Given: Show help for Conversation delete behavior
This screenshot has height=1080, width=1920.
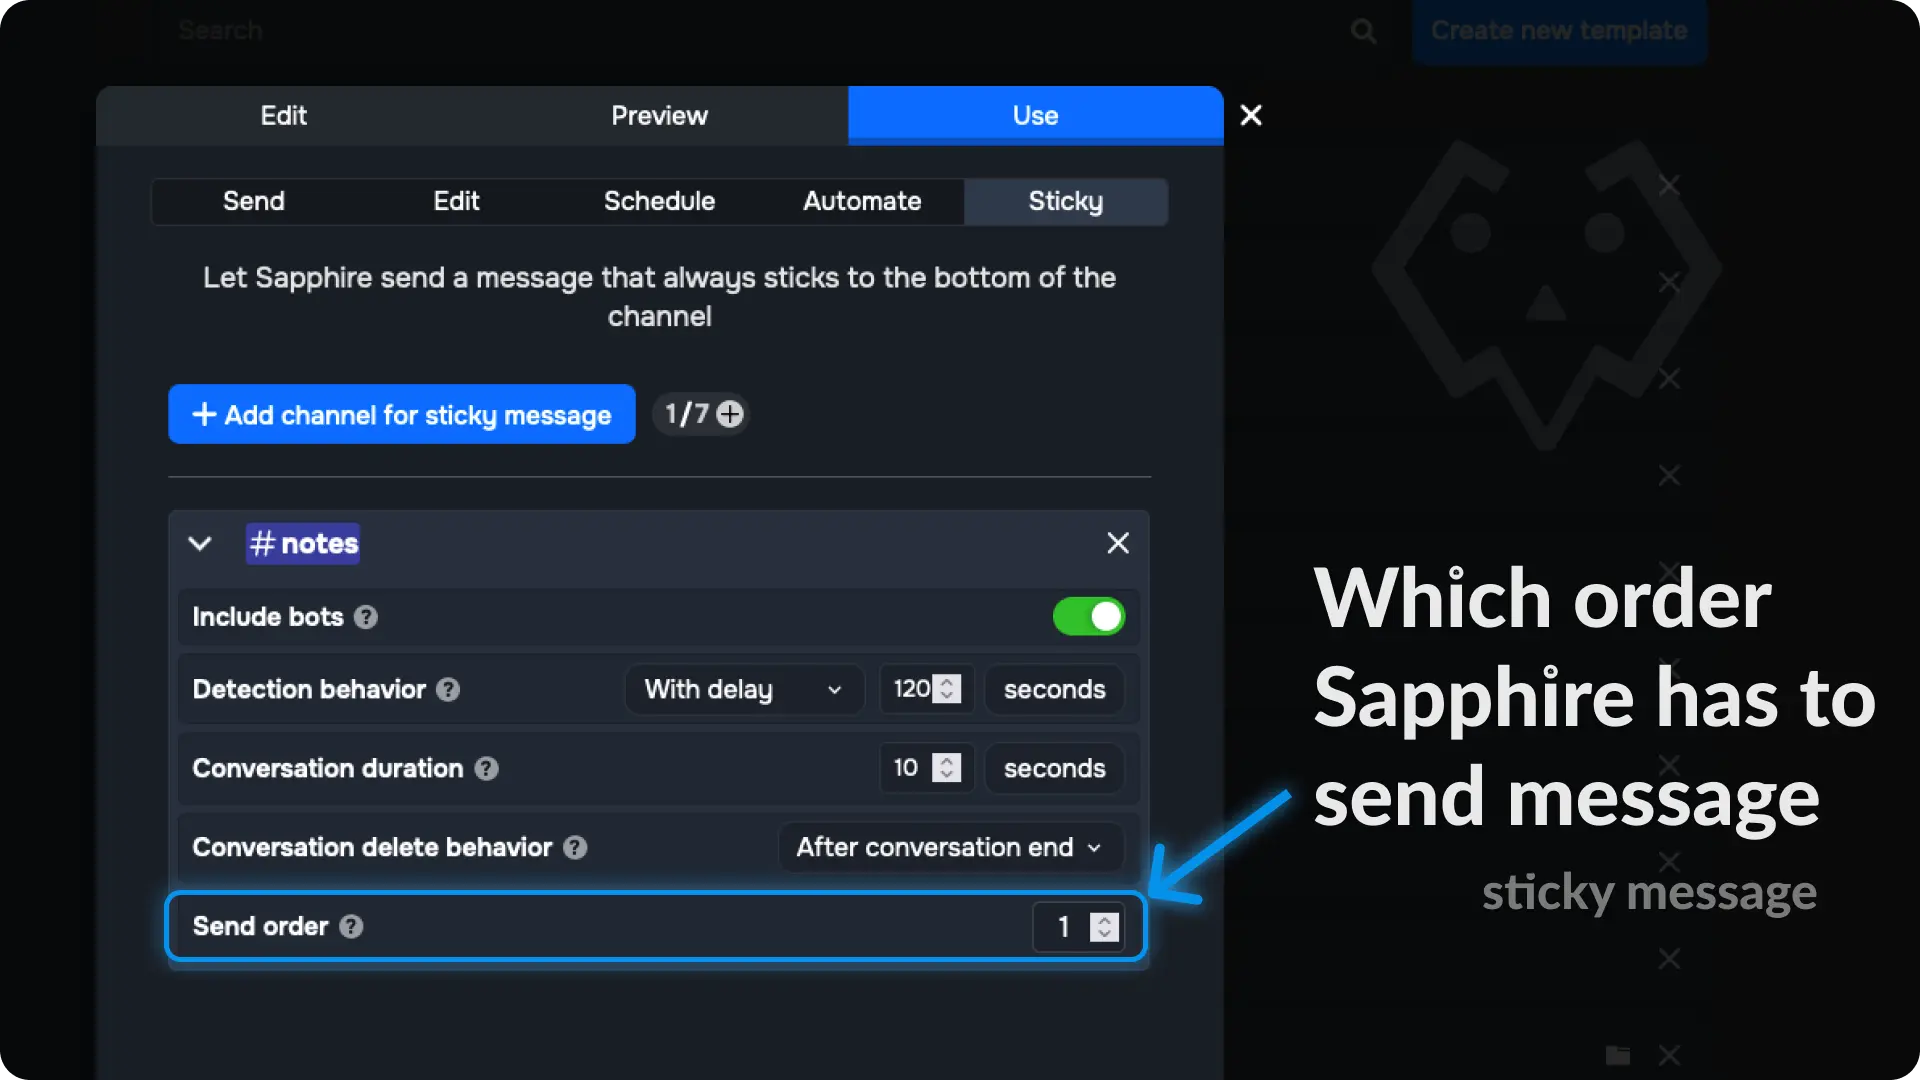Looking at the screenshot, I should [575, 847].
